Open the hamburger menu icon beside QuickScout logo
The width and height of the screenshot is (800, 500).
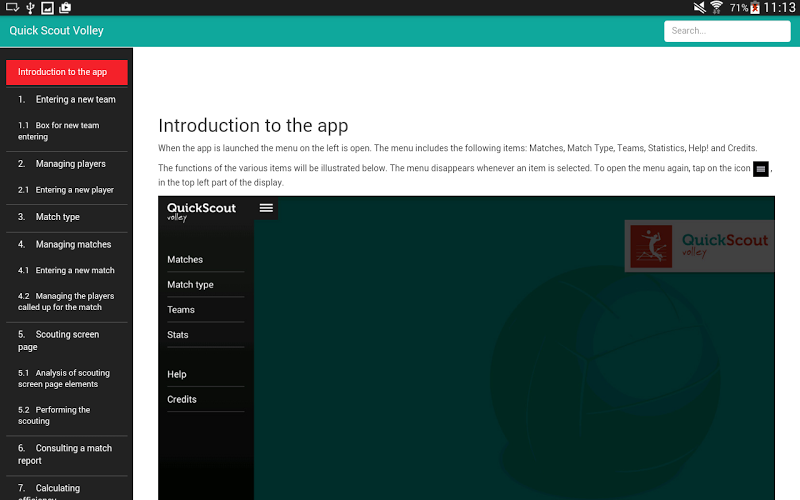(x=266, y=208)
